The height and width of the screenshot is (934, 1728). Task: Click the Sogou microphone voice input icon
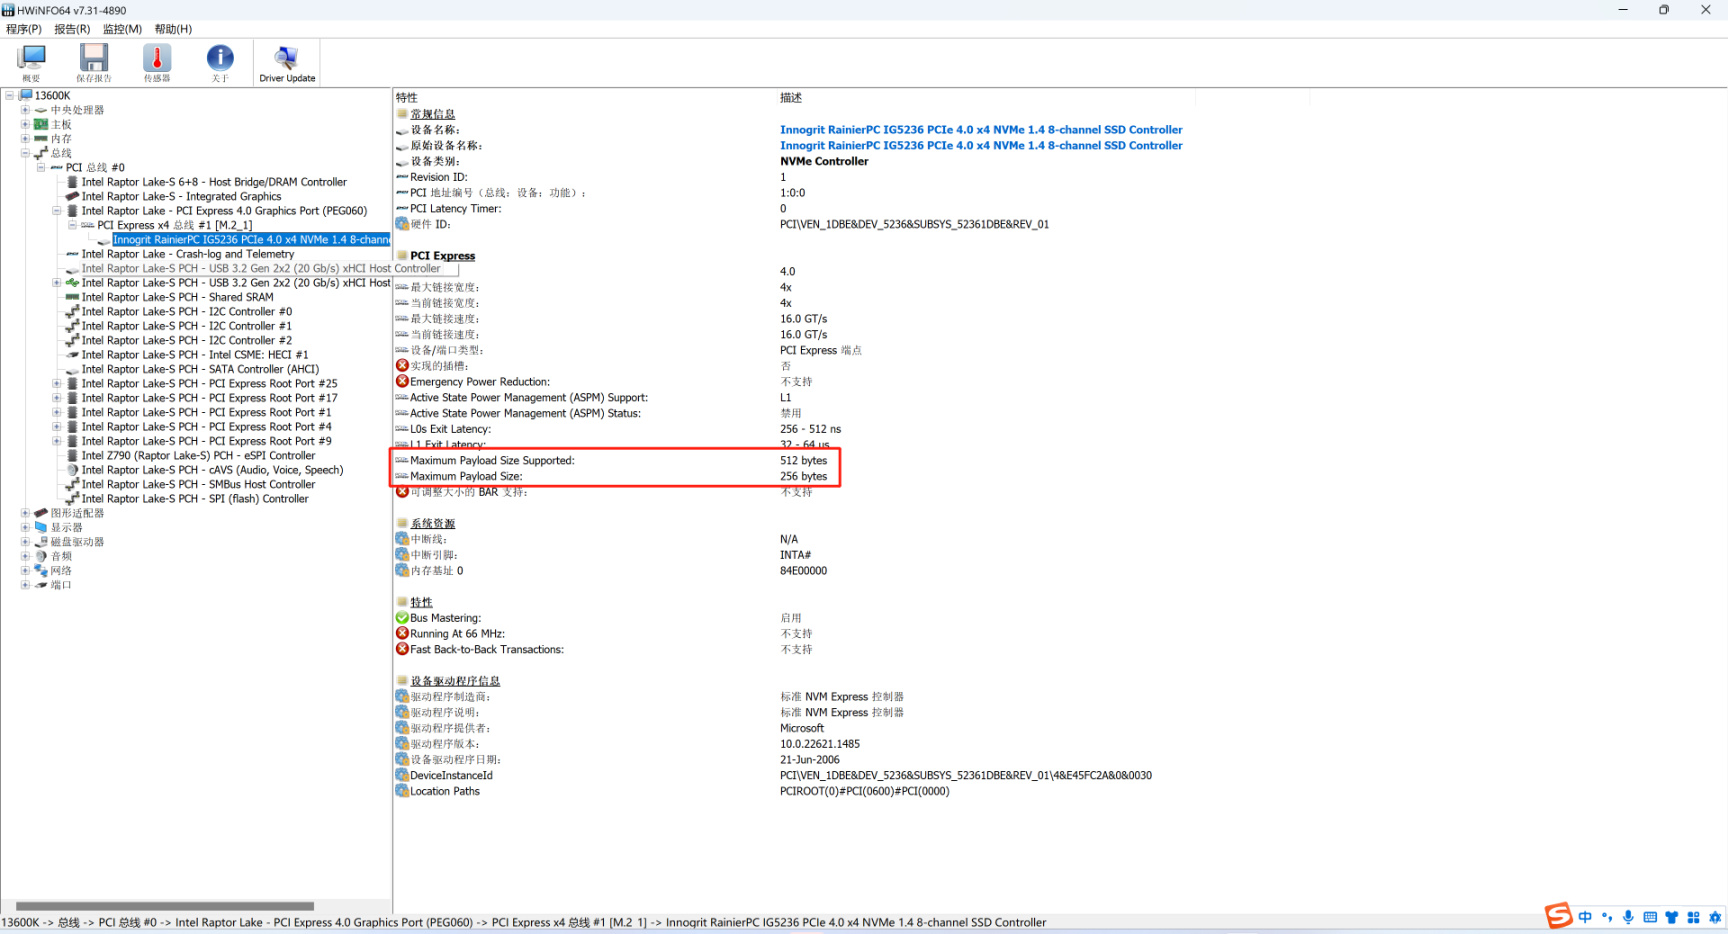click(x=1628, y=917)
